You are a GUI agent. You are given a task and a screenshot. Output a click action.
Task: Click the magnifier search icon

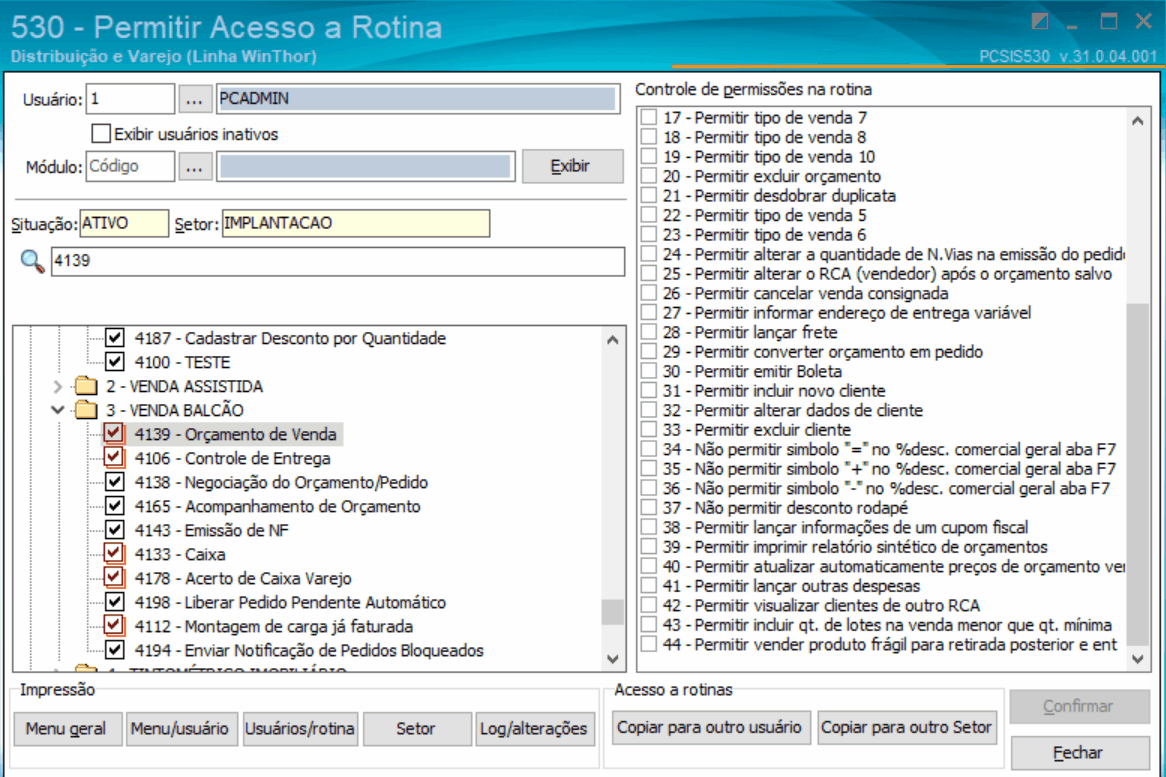pos(32,261)
